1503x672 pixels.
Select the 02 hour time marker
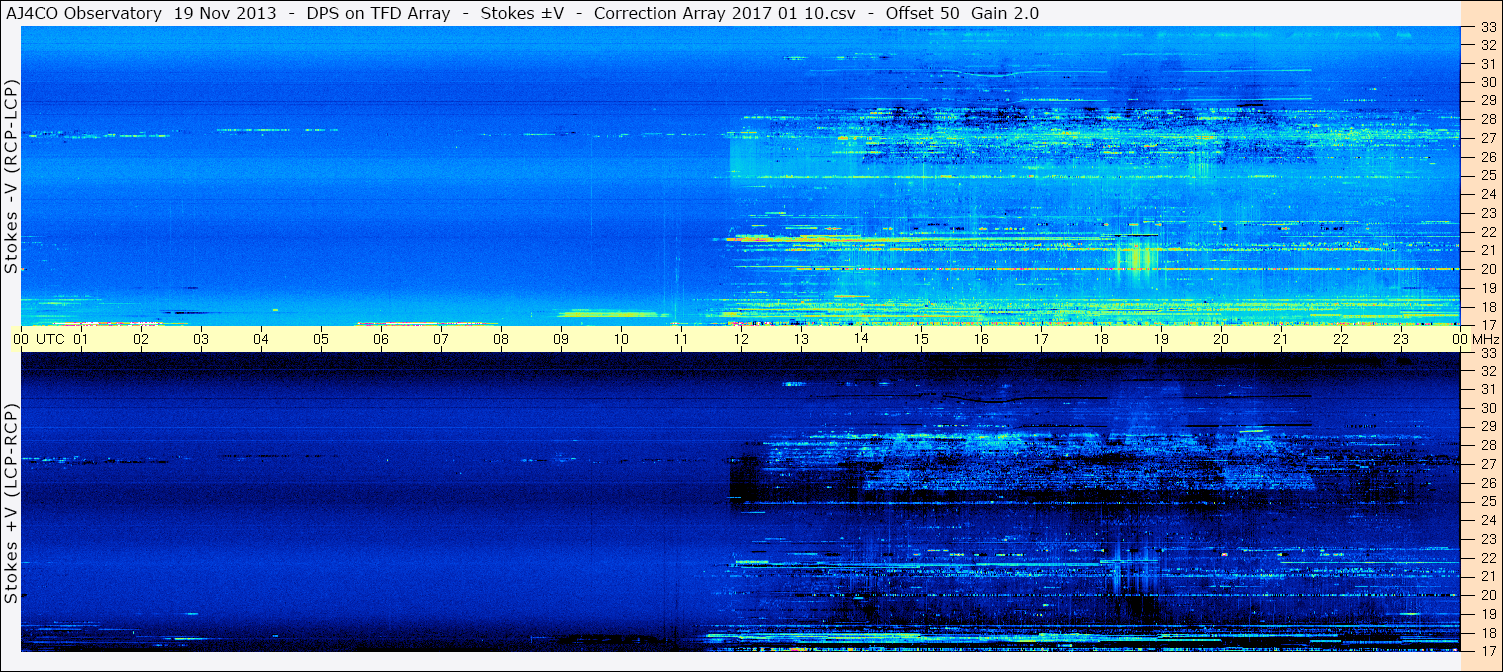click(141, 339)
